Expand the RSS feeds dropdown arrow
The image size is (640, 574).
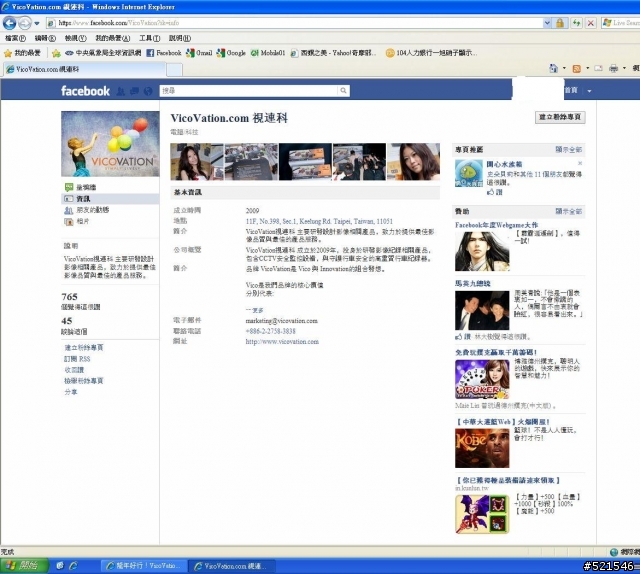[588, 68]
